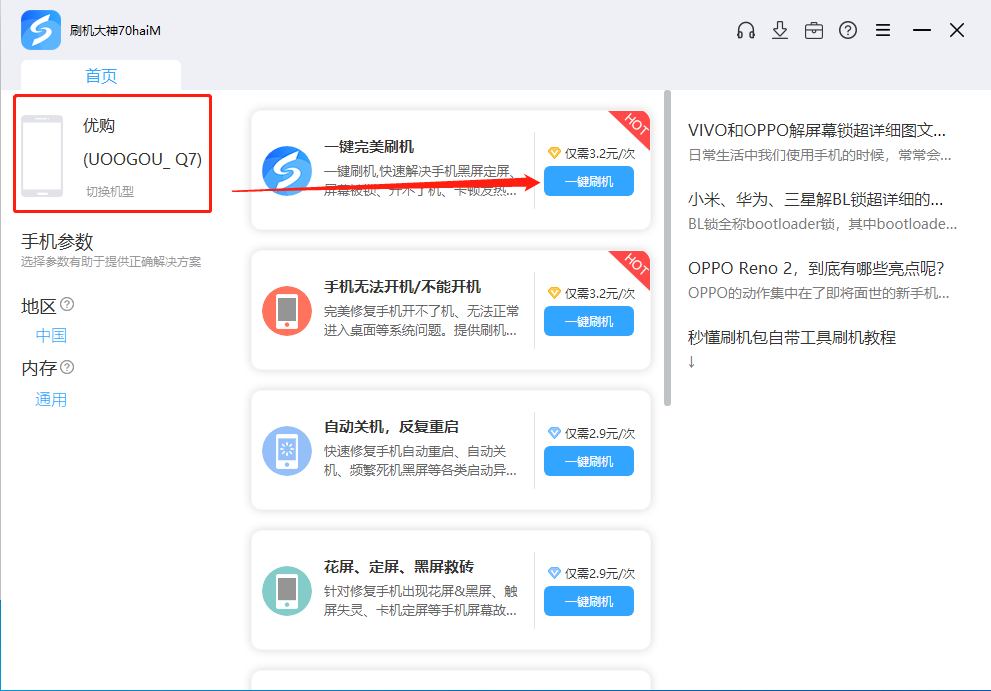This screenshot has height=691, width=991.
Task: Open the hamburger main menu
Action: point(883,30)
